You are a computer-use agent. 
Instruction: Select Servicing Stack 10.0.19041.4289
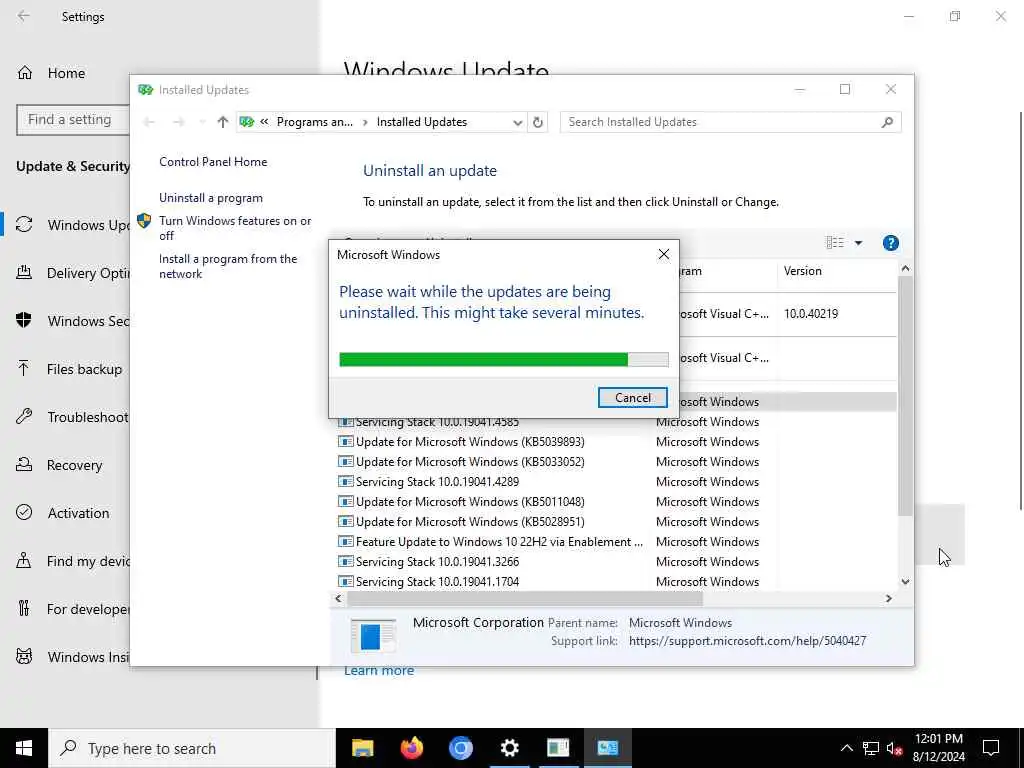[438, 482]
